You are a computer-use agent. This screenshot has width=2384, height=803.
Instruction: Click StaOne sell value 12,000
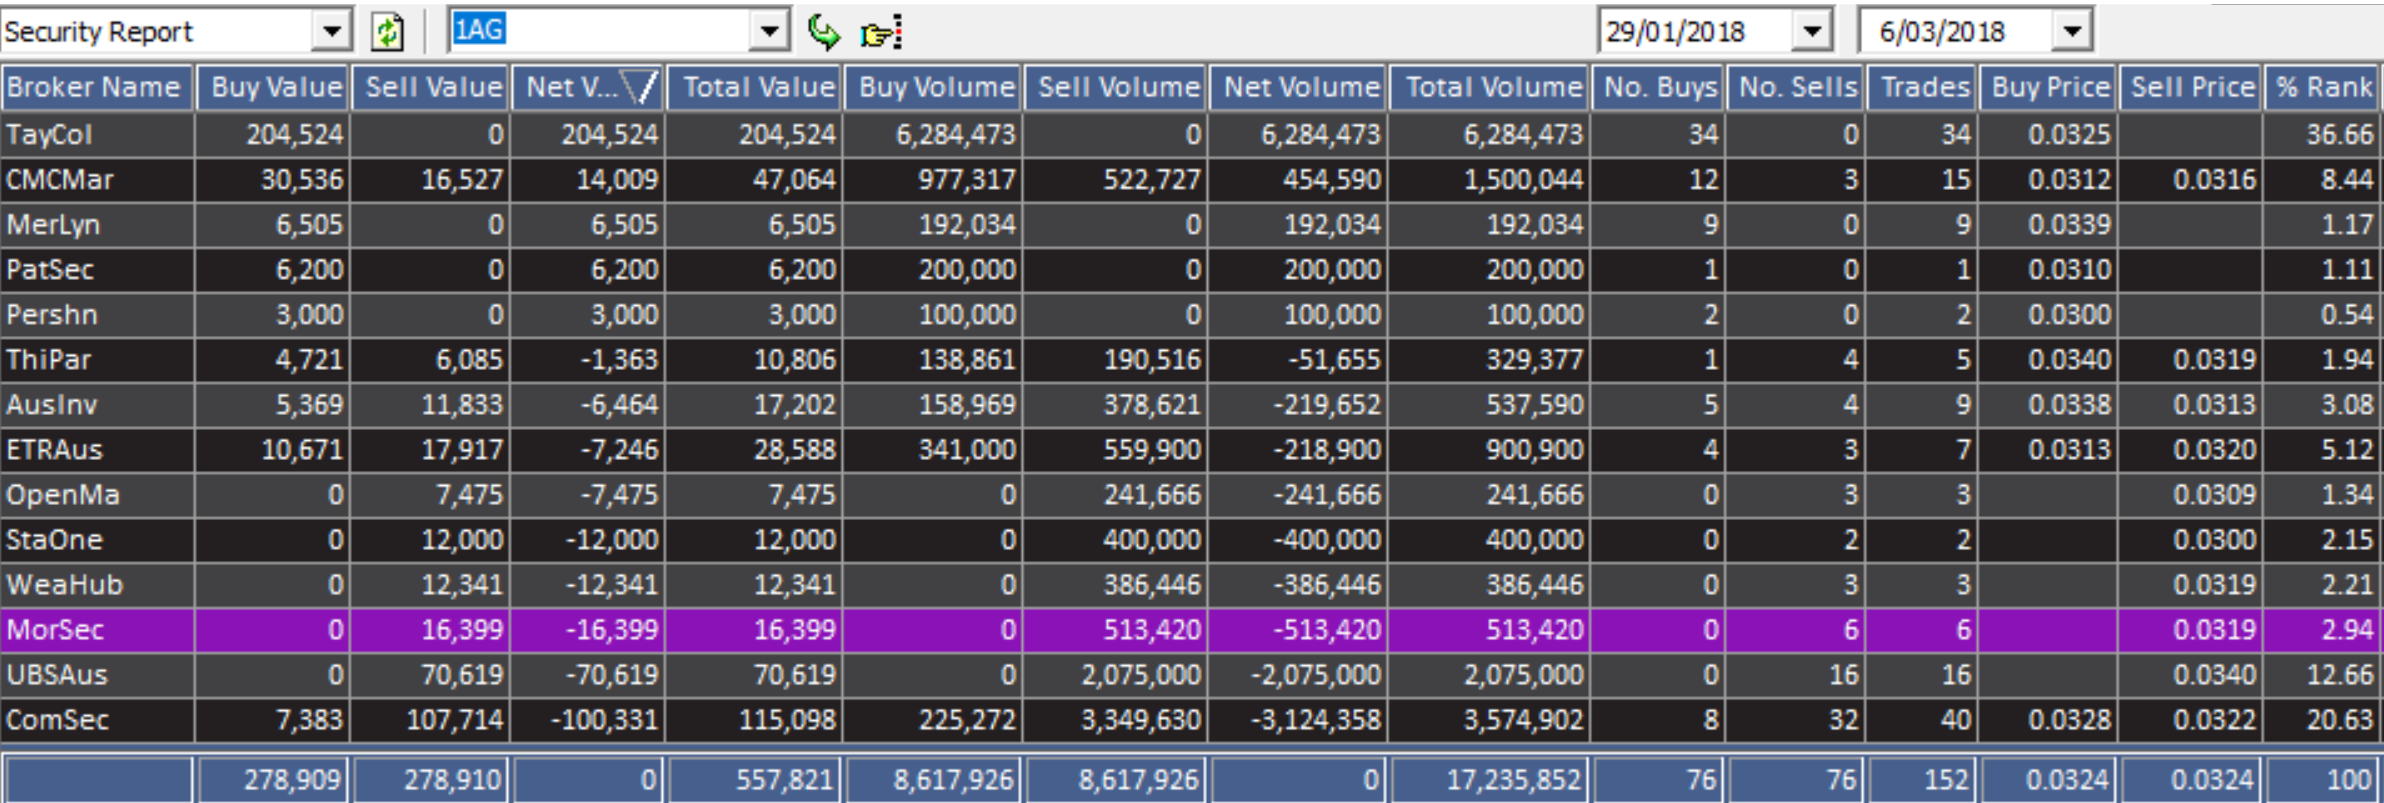(461, 539)
